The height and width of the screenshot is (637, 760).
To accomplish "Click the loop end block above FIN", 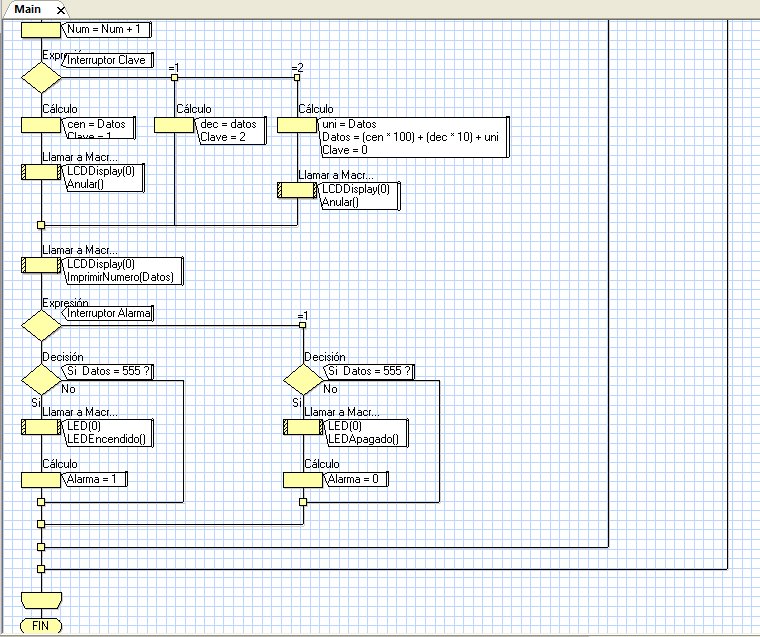I will pos(42,600).
